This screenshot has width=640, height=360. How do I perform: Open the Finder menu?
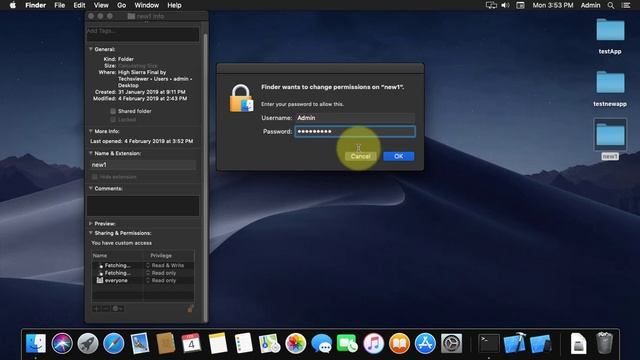click(x=36, y=5)
